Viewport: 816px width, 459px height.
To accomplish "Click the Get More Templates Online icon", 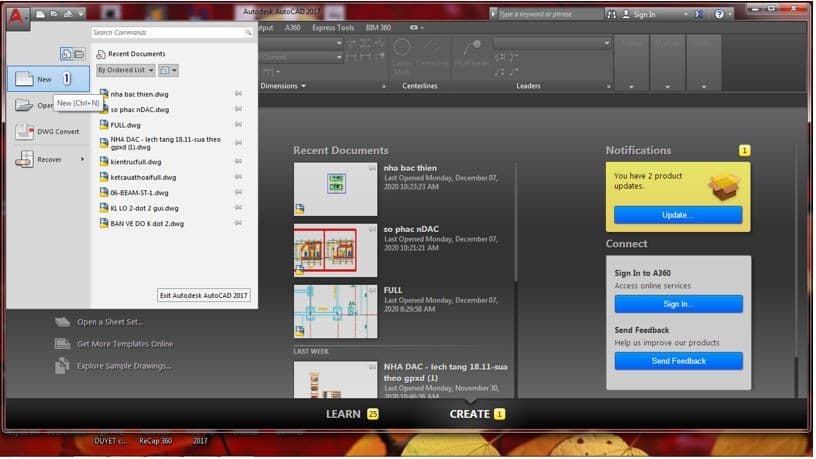I will coord(62,344).
